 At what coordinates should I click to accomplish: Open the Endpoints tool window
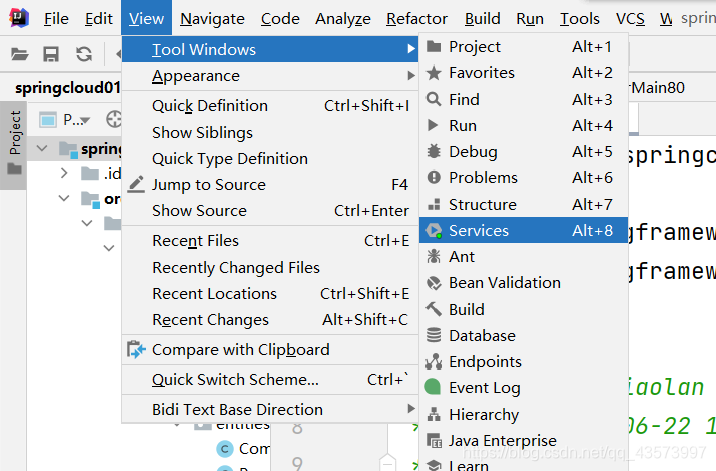485,362
